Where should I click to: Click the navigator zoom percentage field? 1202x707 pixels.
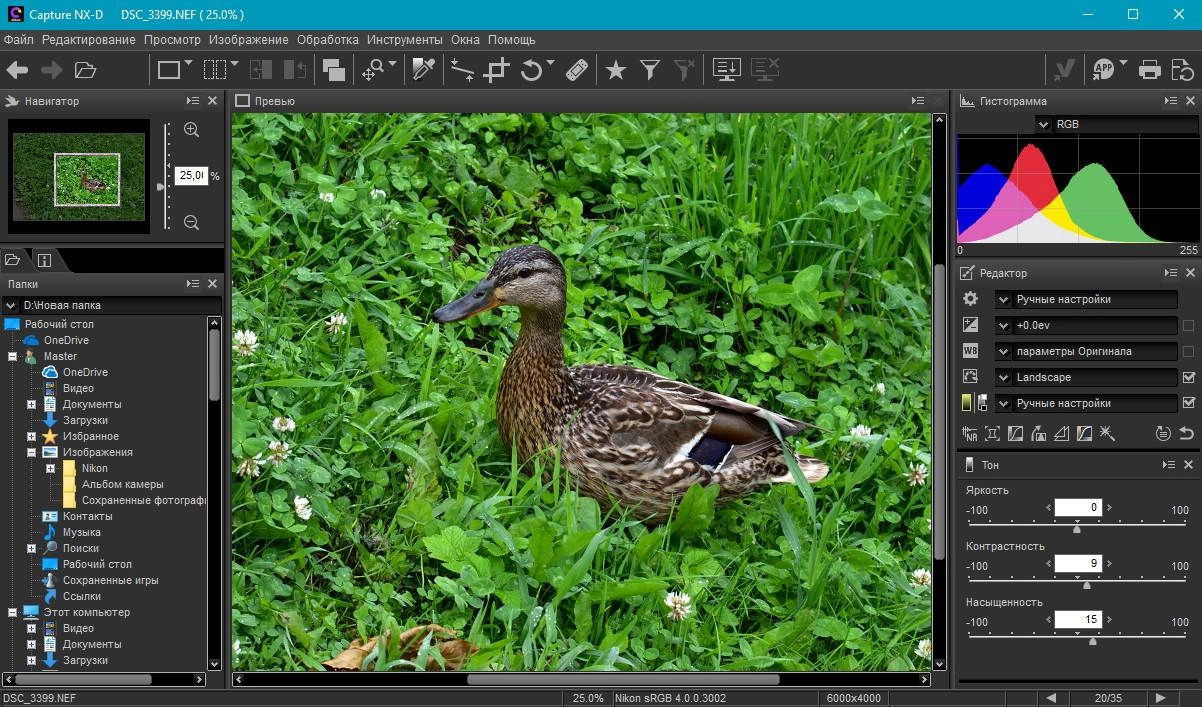pos(191,175)
